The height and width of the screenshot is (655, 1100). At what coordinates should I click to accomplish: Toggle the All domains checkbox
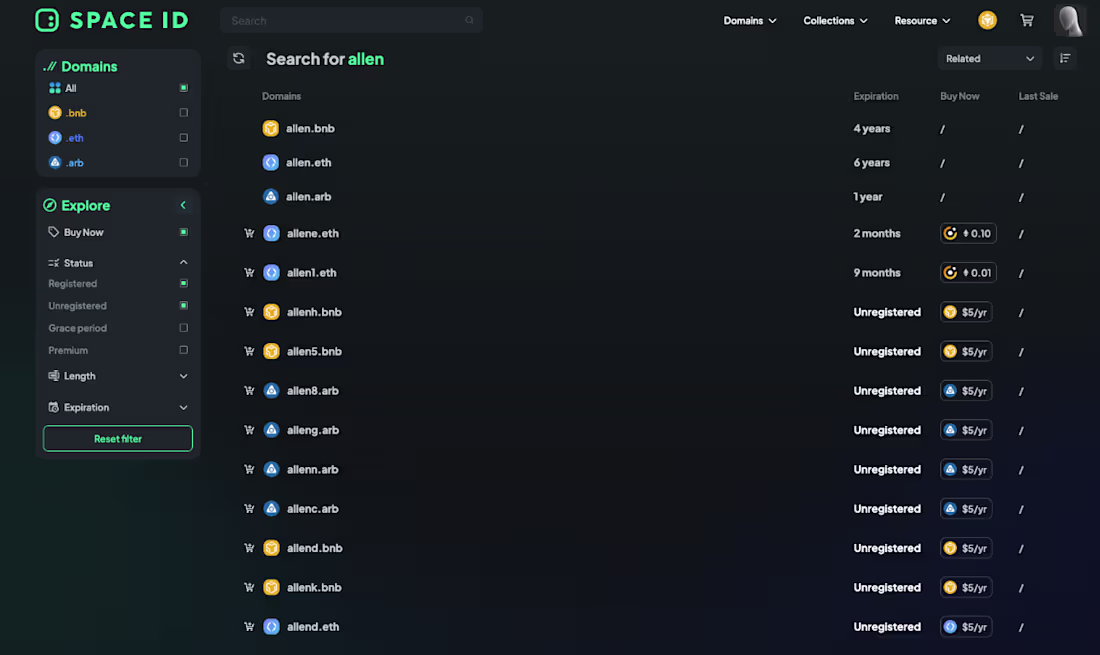click(x=184, y=88)
